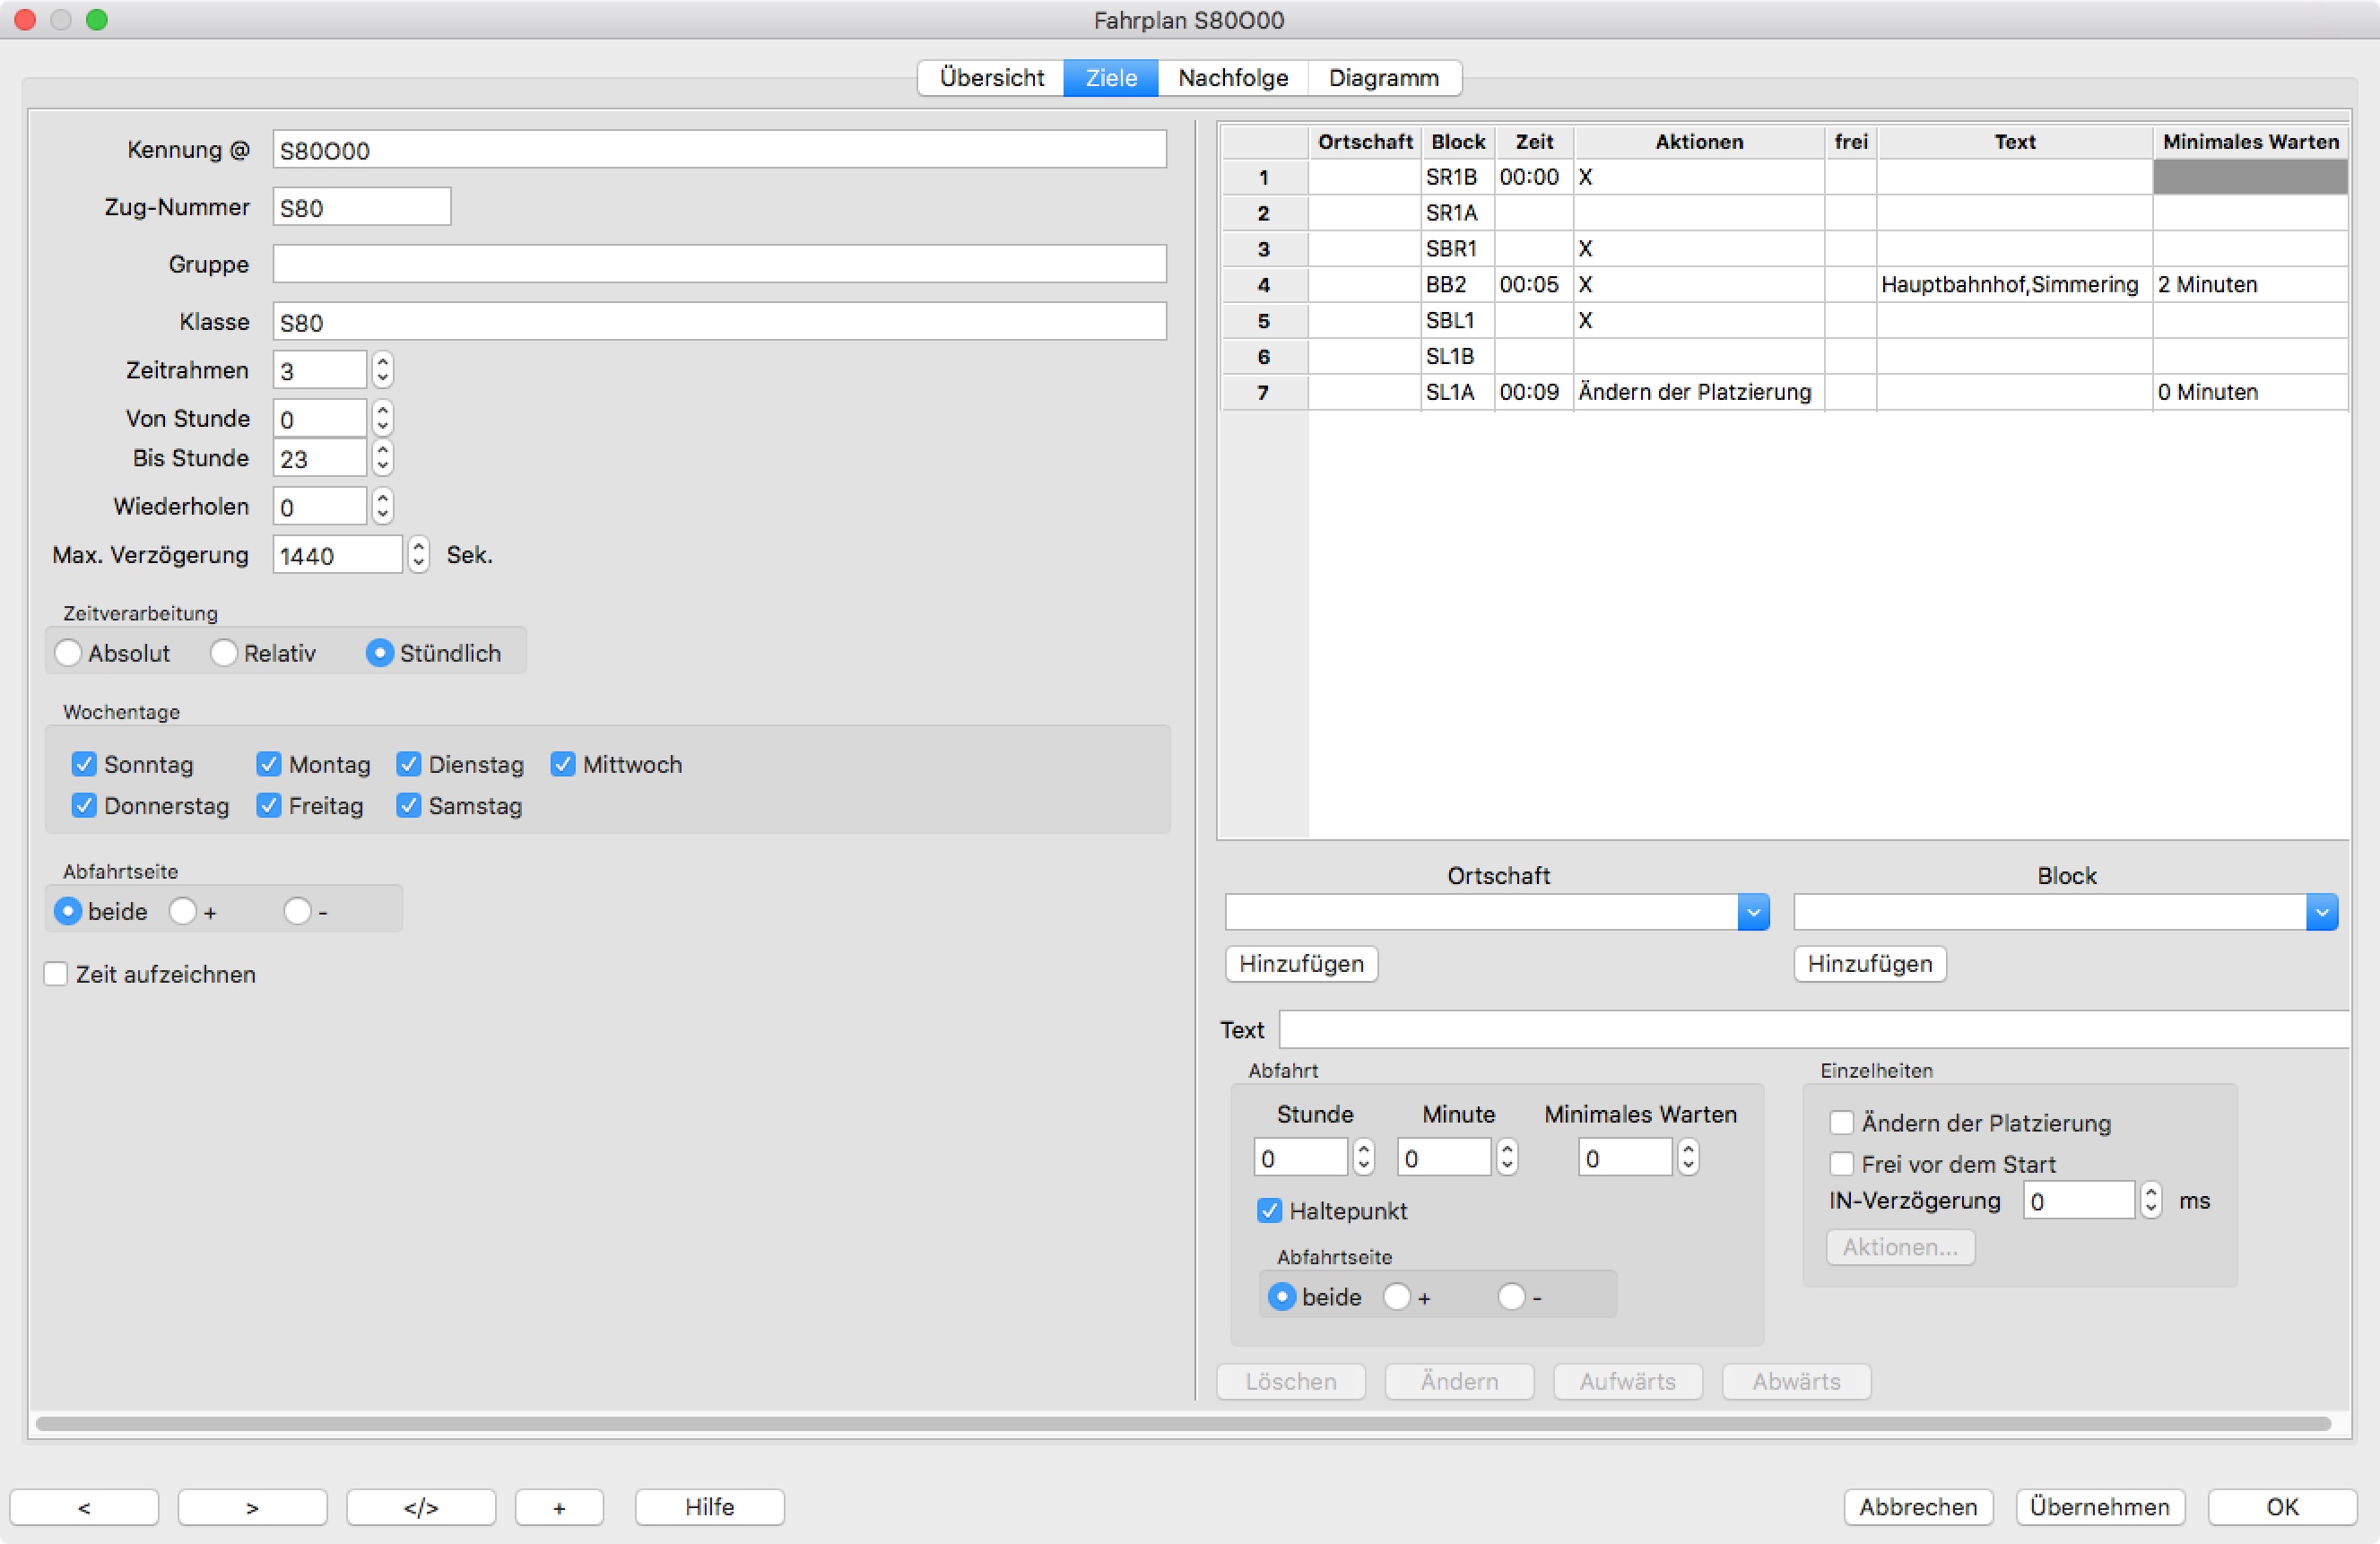Switch to the Übersicht tab
The image size is (2380, 1544).
(991, 78)
